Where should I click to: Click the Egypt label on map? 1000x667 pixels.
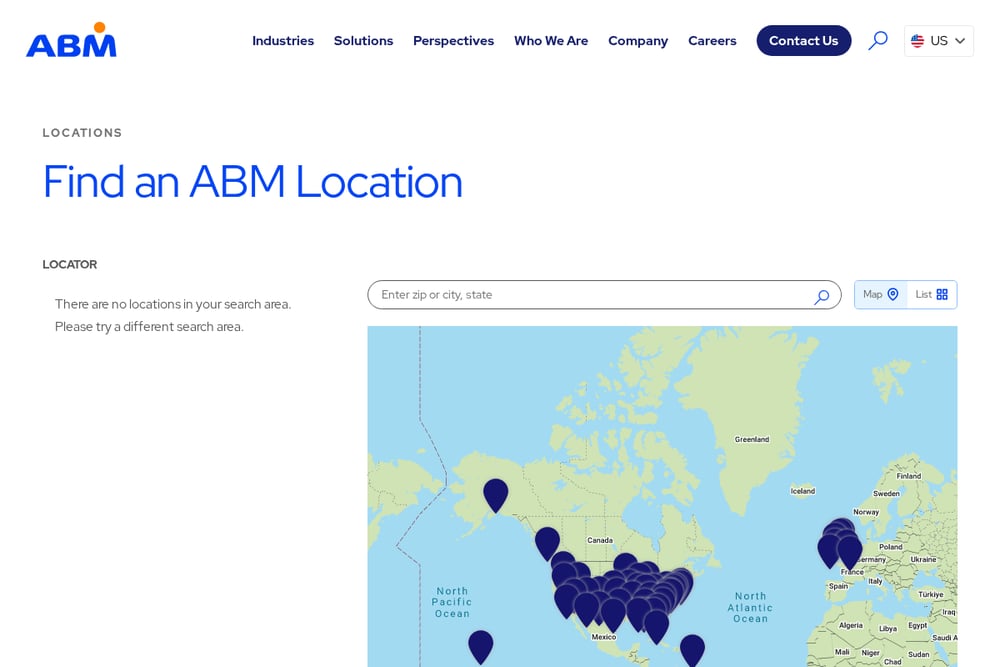(918, 626)
